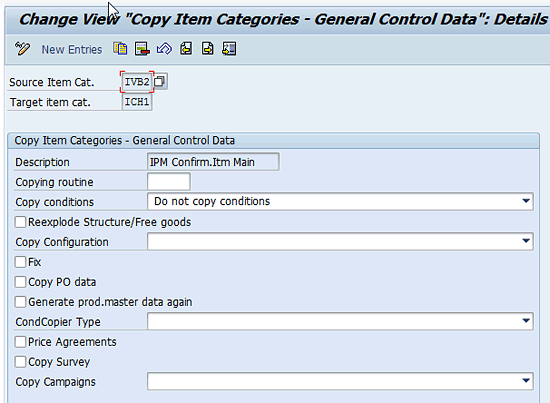Screen dimensions: 550x403
Task: Click the Other Entry position icon
Action: click(x=229, y=49)
